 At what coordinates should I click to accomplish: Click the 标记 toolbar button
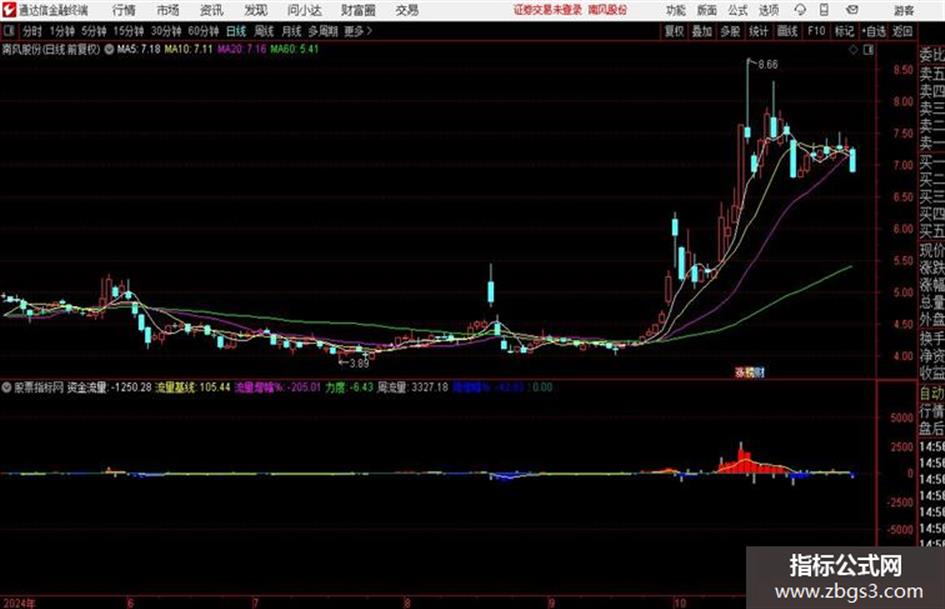[x=844, y=31]
